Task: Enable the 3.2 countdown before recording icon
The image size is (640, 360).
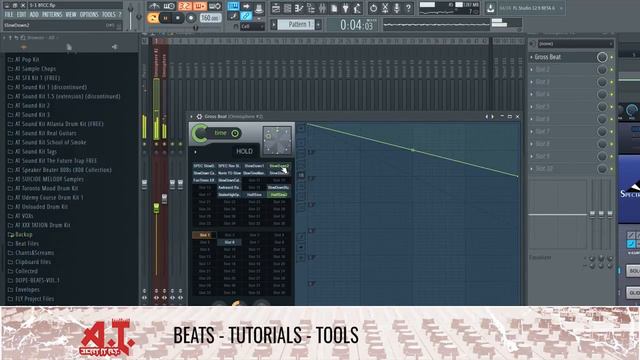Action: (184, 6)
